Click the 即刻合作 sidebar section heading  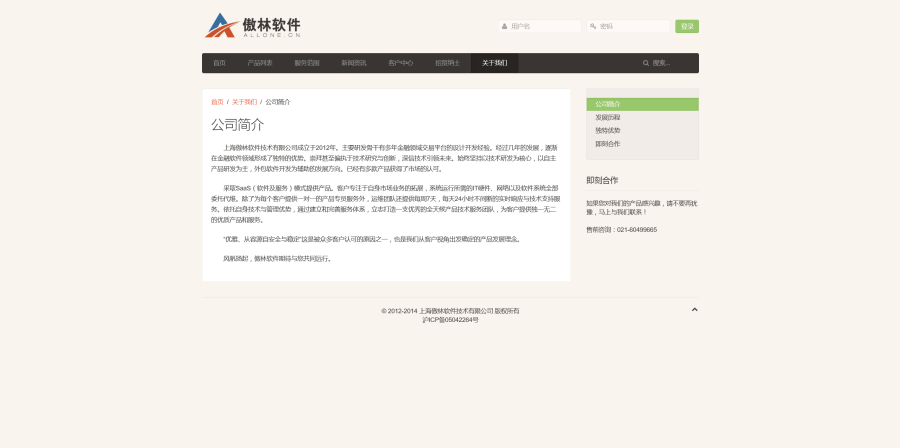click(x=602, y=181)
